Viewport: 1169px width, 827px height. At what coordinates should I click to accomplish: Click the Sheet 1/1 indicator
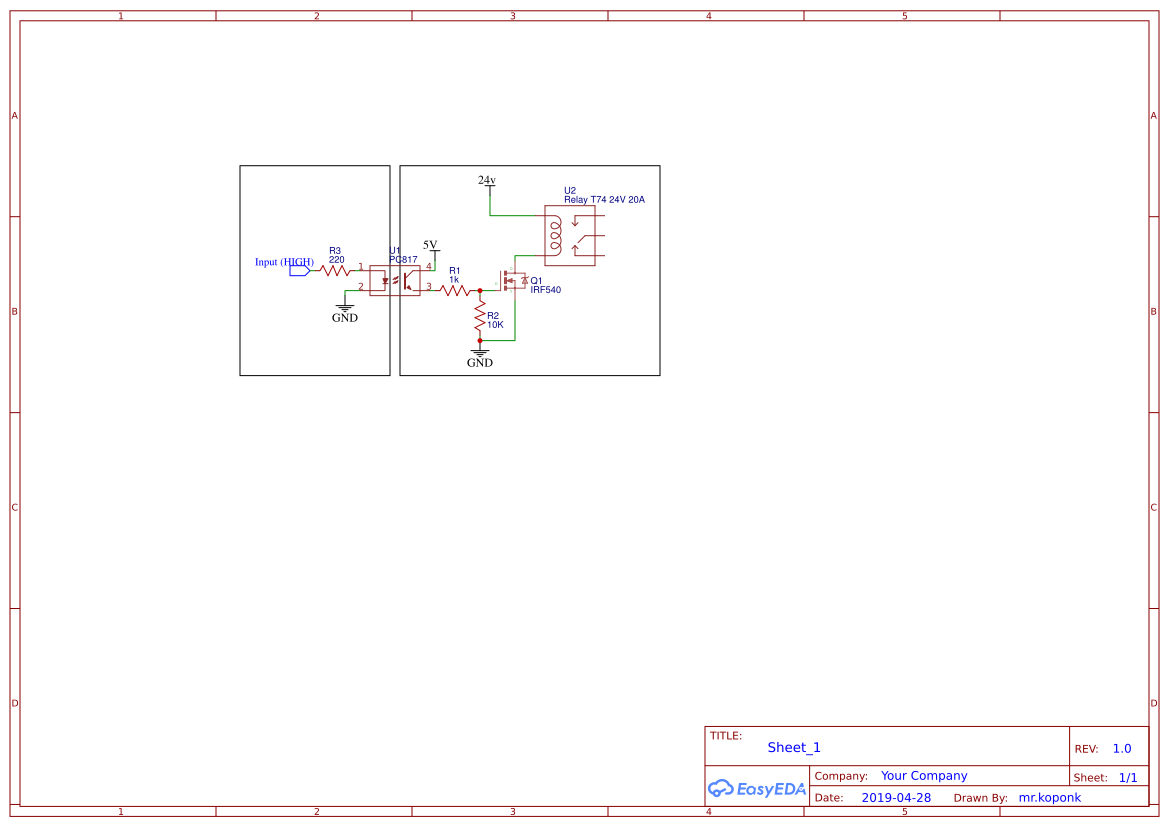tap(1127, 777)
